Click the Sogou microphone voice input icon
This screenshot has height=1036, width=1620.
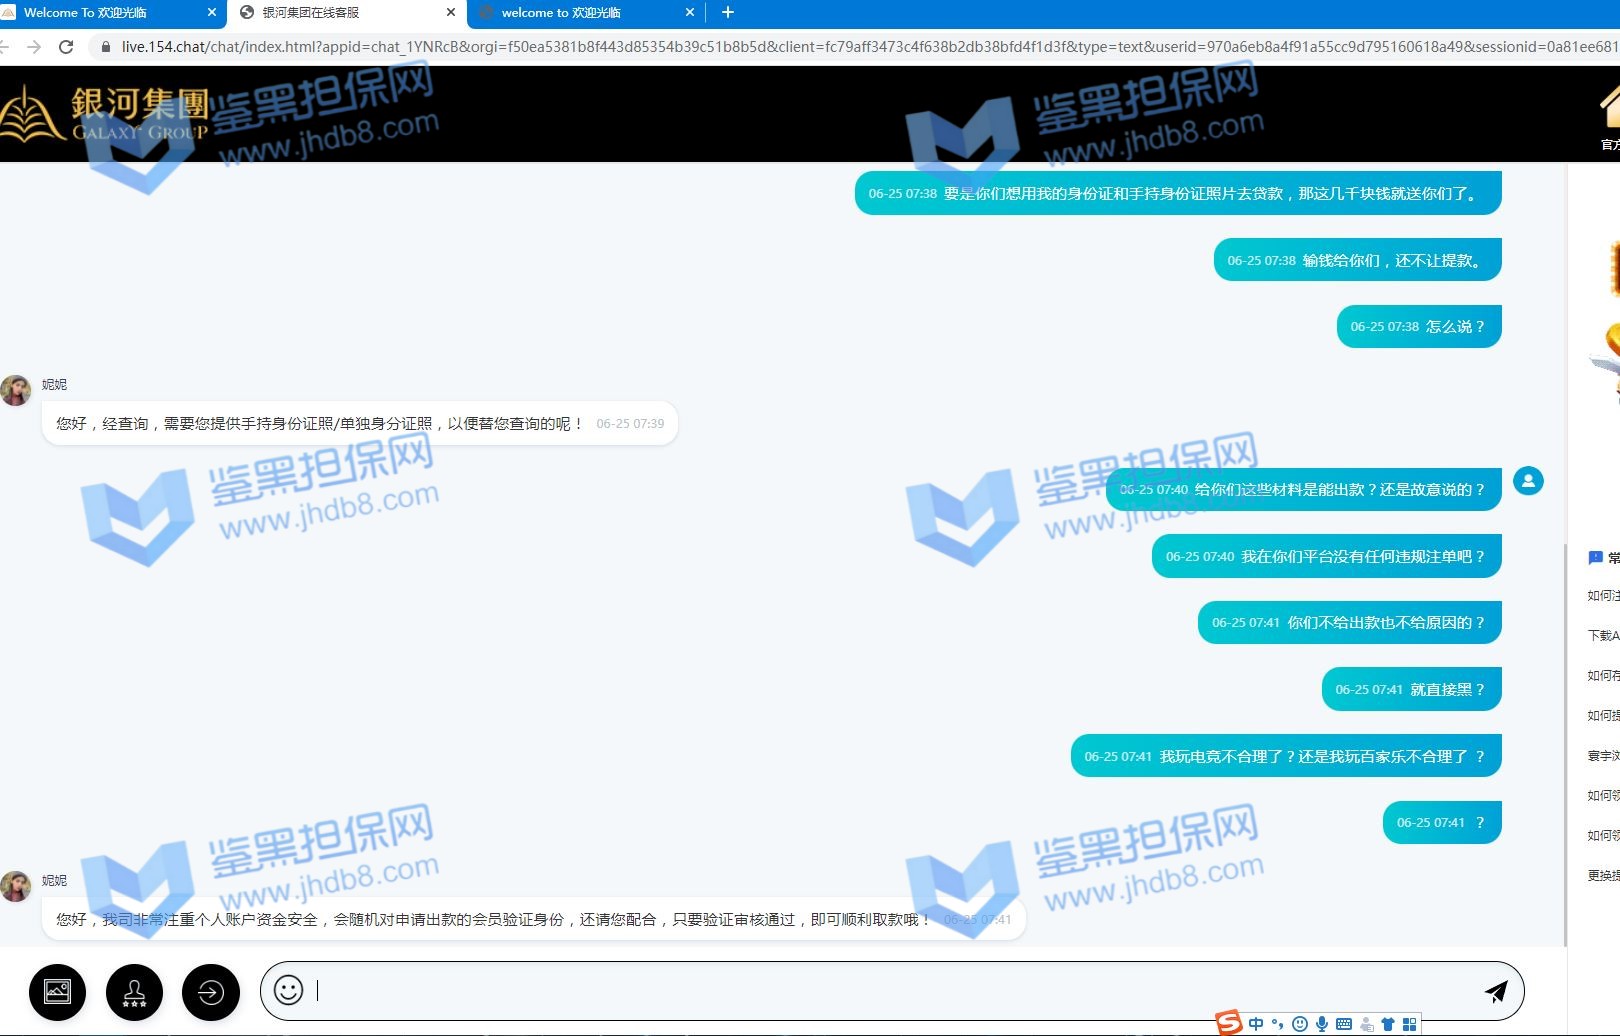1322,1024
